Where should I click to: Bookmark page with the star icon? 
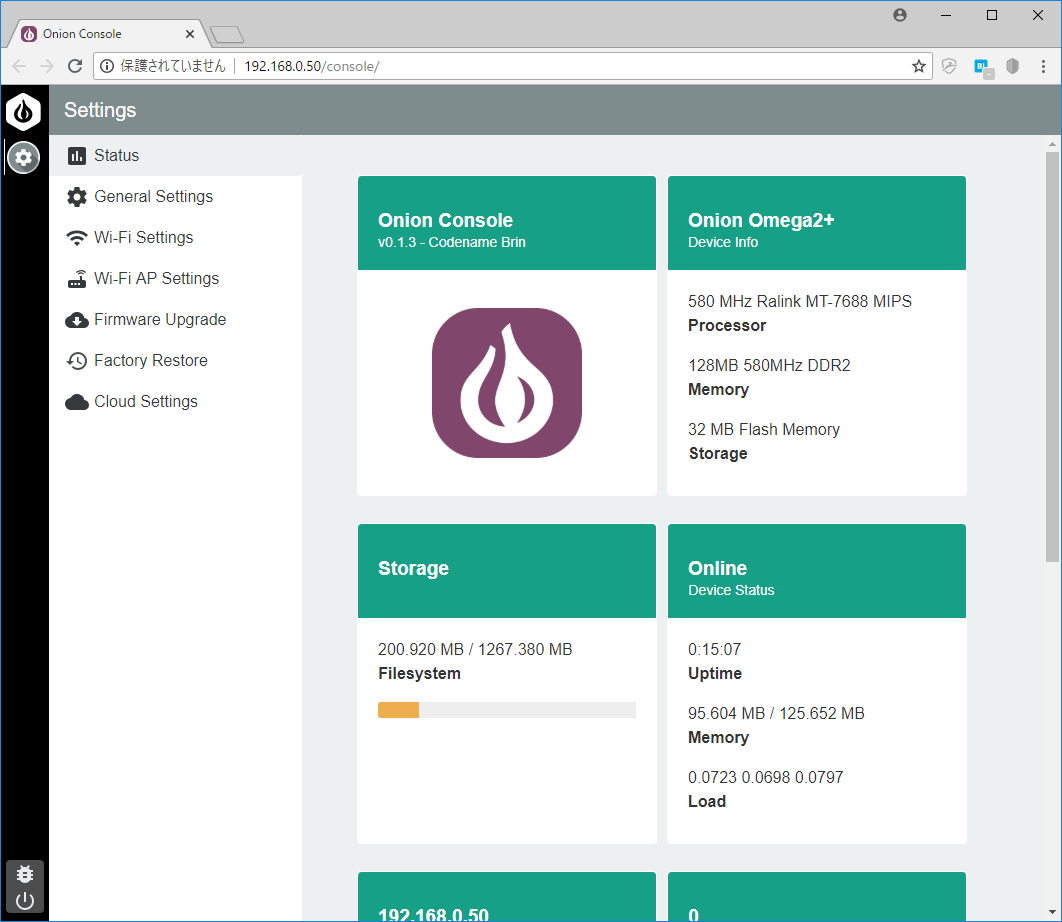click(x=918, y=66)
